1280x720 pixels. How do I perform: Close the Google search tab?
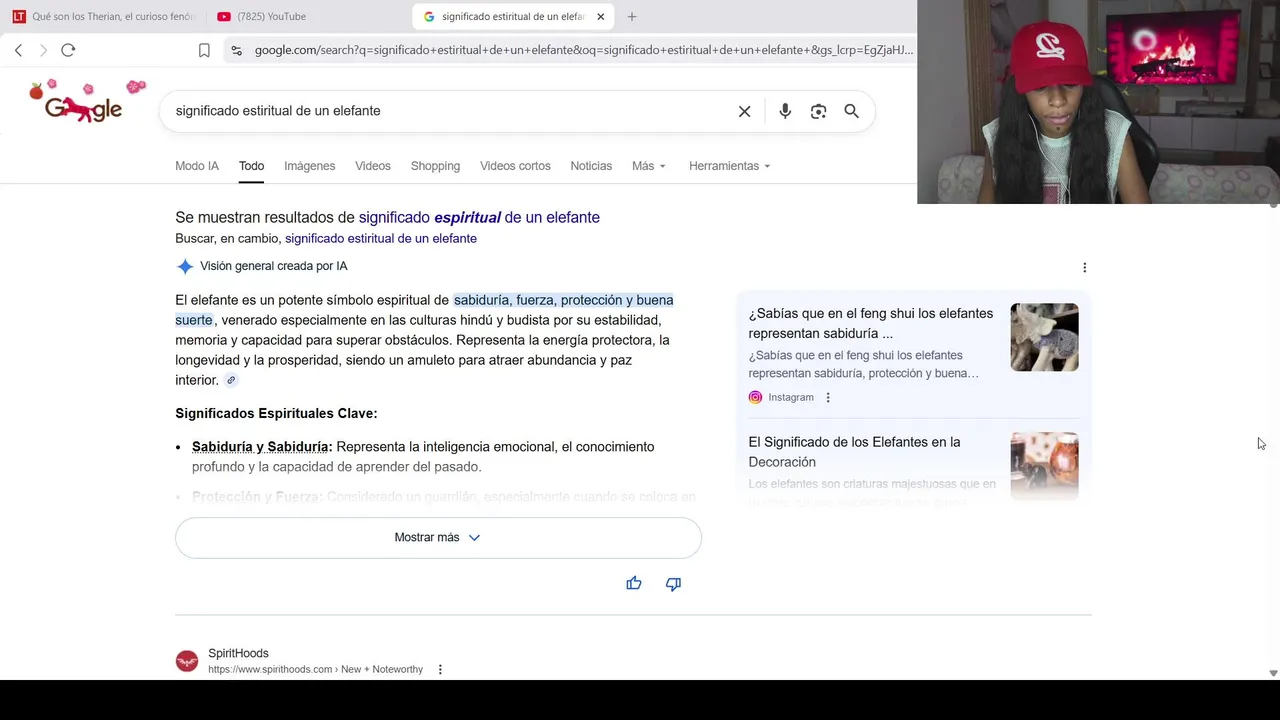[x=600, y=16]
